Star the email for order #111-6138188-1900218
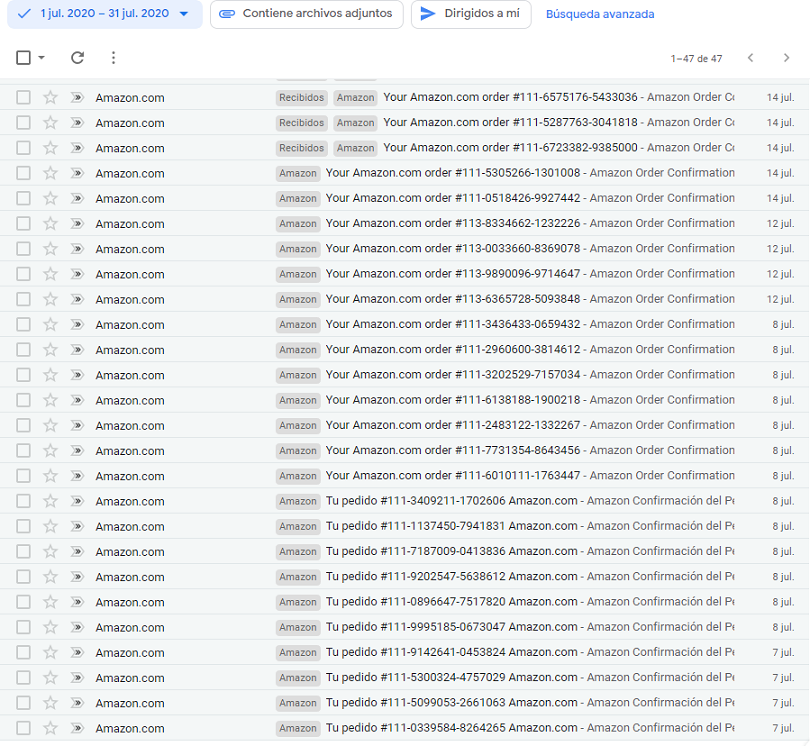Viewport: 810px width, 746px height. click(50, 400)
